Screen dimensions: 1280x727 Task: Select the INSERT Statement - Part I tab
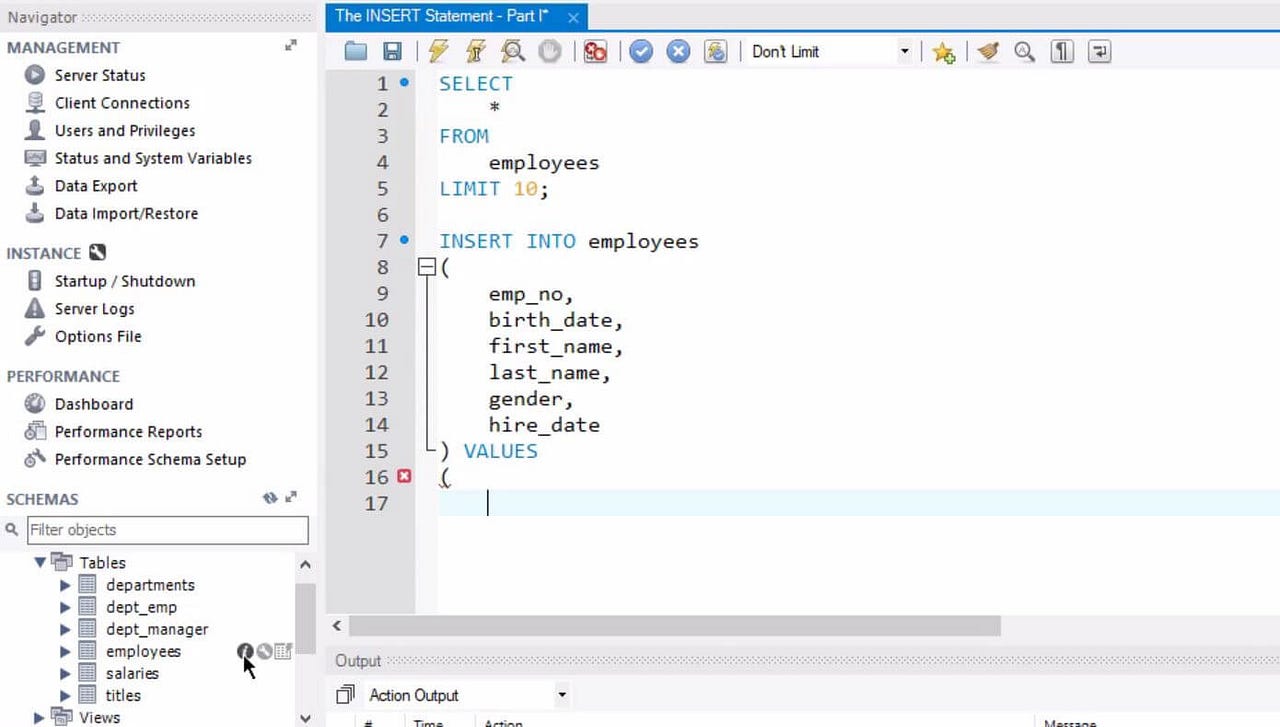point(440,16)
